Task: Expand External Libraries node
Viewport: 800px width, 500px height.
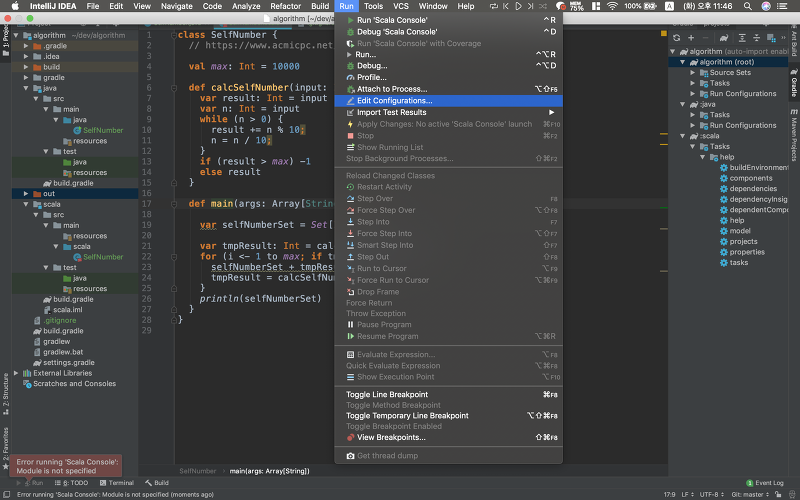Action: point(16,373)
